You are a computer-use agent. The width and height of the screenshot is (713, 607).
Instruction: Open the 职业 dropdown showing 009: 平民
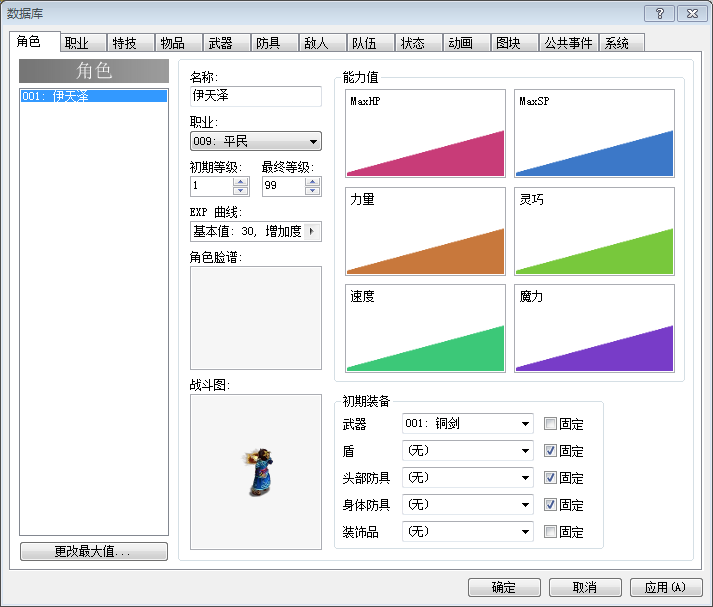(x=256, y=141)
